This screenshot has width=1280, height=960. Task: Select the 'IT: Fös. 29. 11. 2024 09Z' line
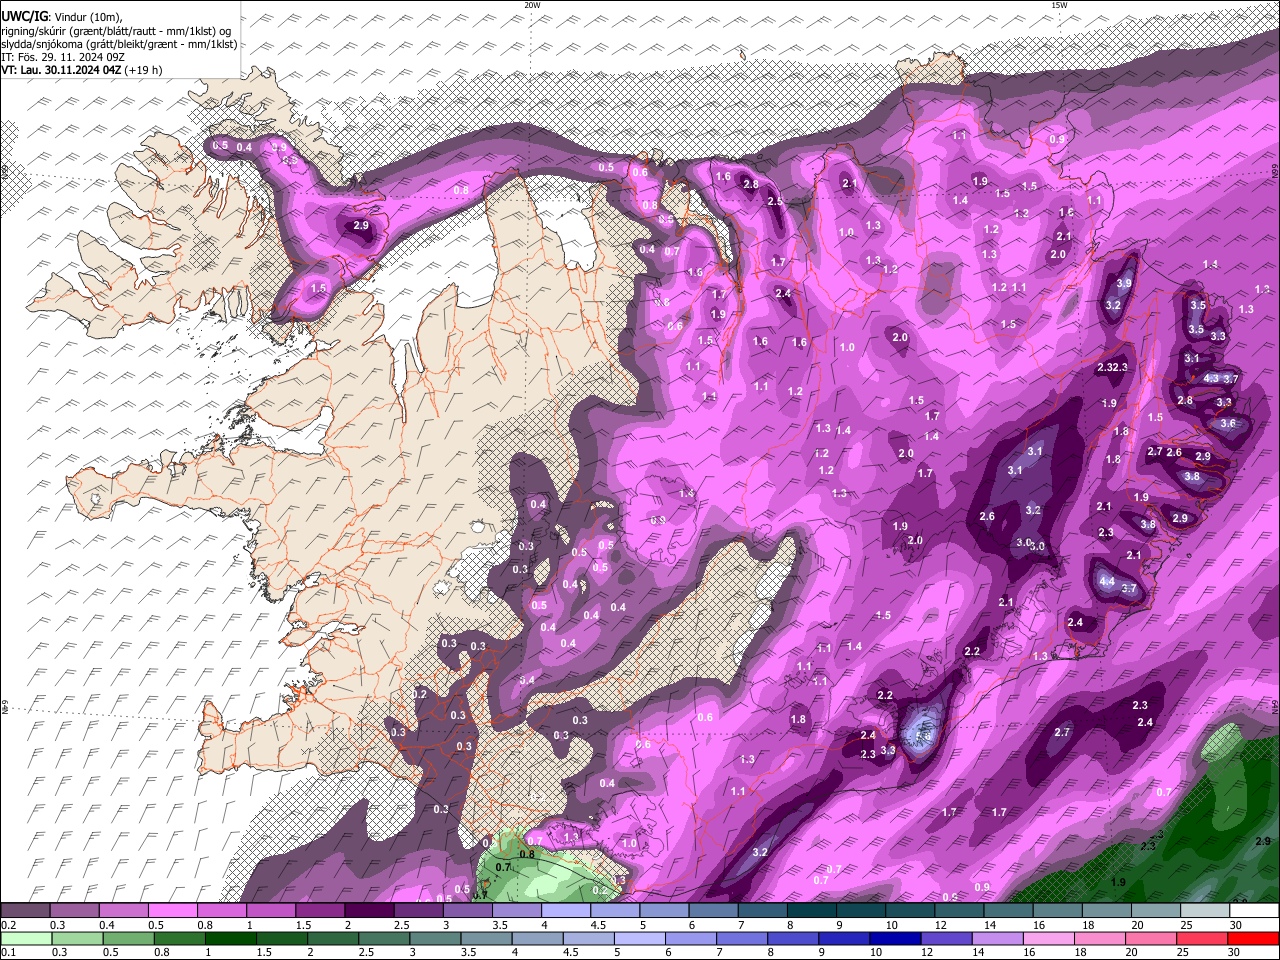[62, 57]
